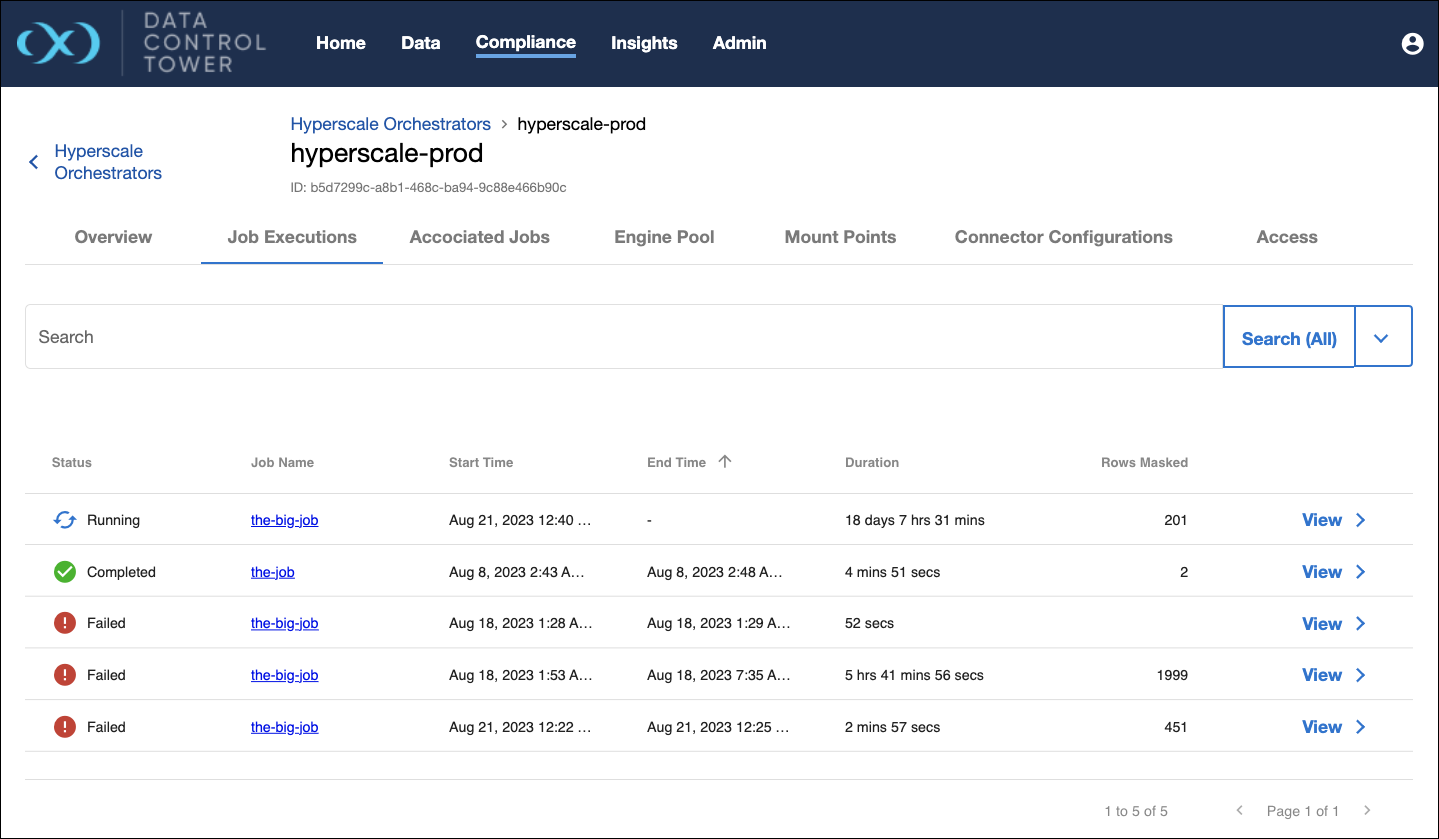Expand the search filter dropdown arrow

1382,338
